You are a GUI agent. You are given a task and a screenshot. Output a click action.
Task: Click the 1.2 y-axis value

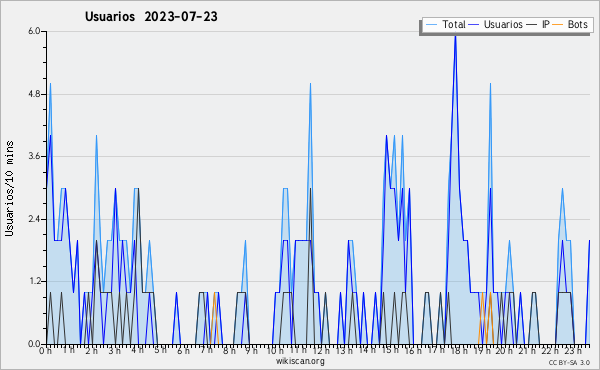point(34,281)
